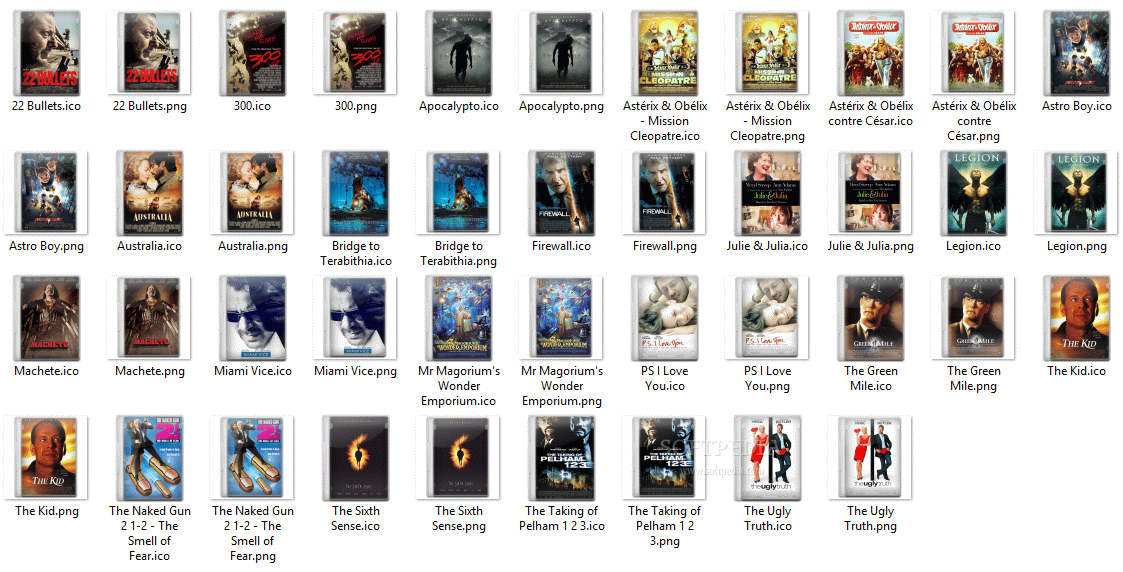The width and height of the screenshot is (1123, 572).
Task: Select the Apocalypto.png icon
Action: click(562, 53)
